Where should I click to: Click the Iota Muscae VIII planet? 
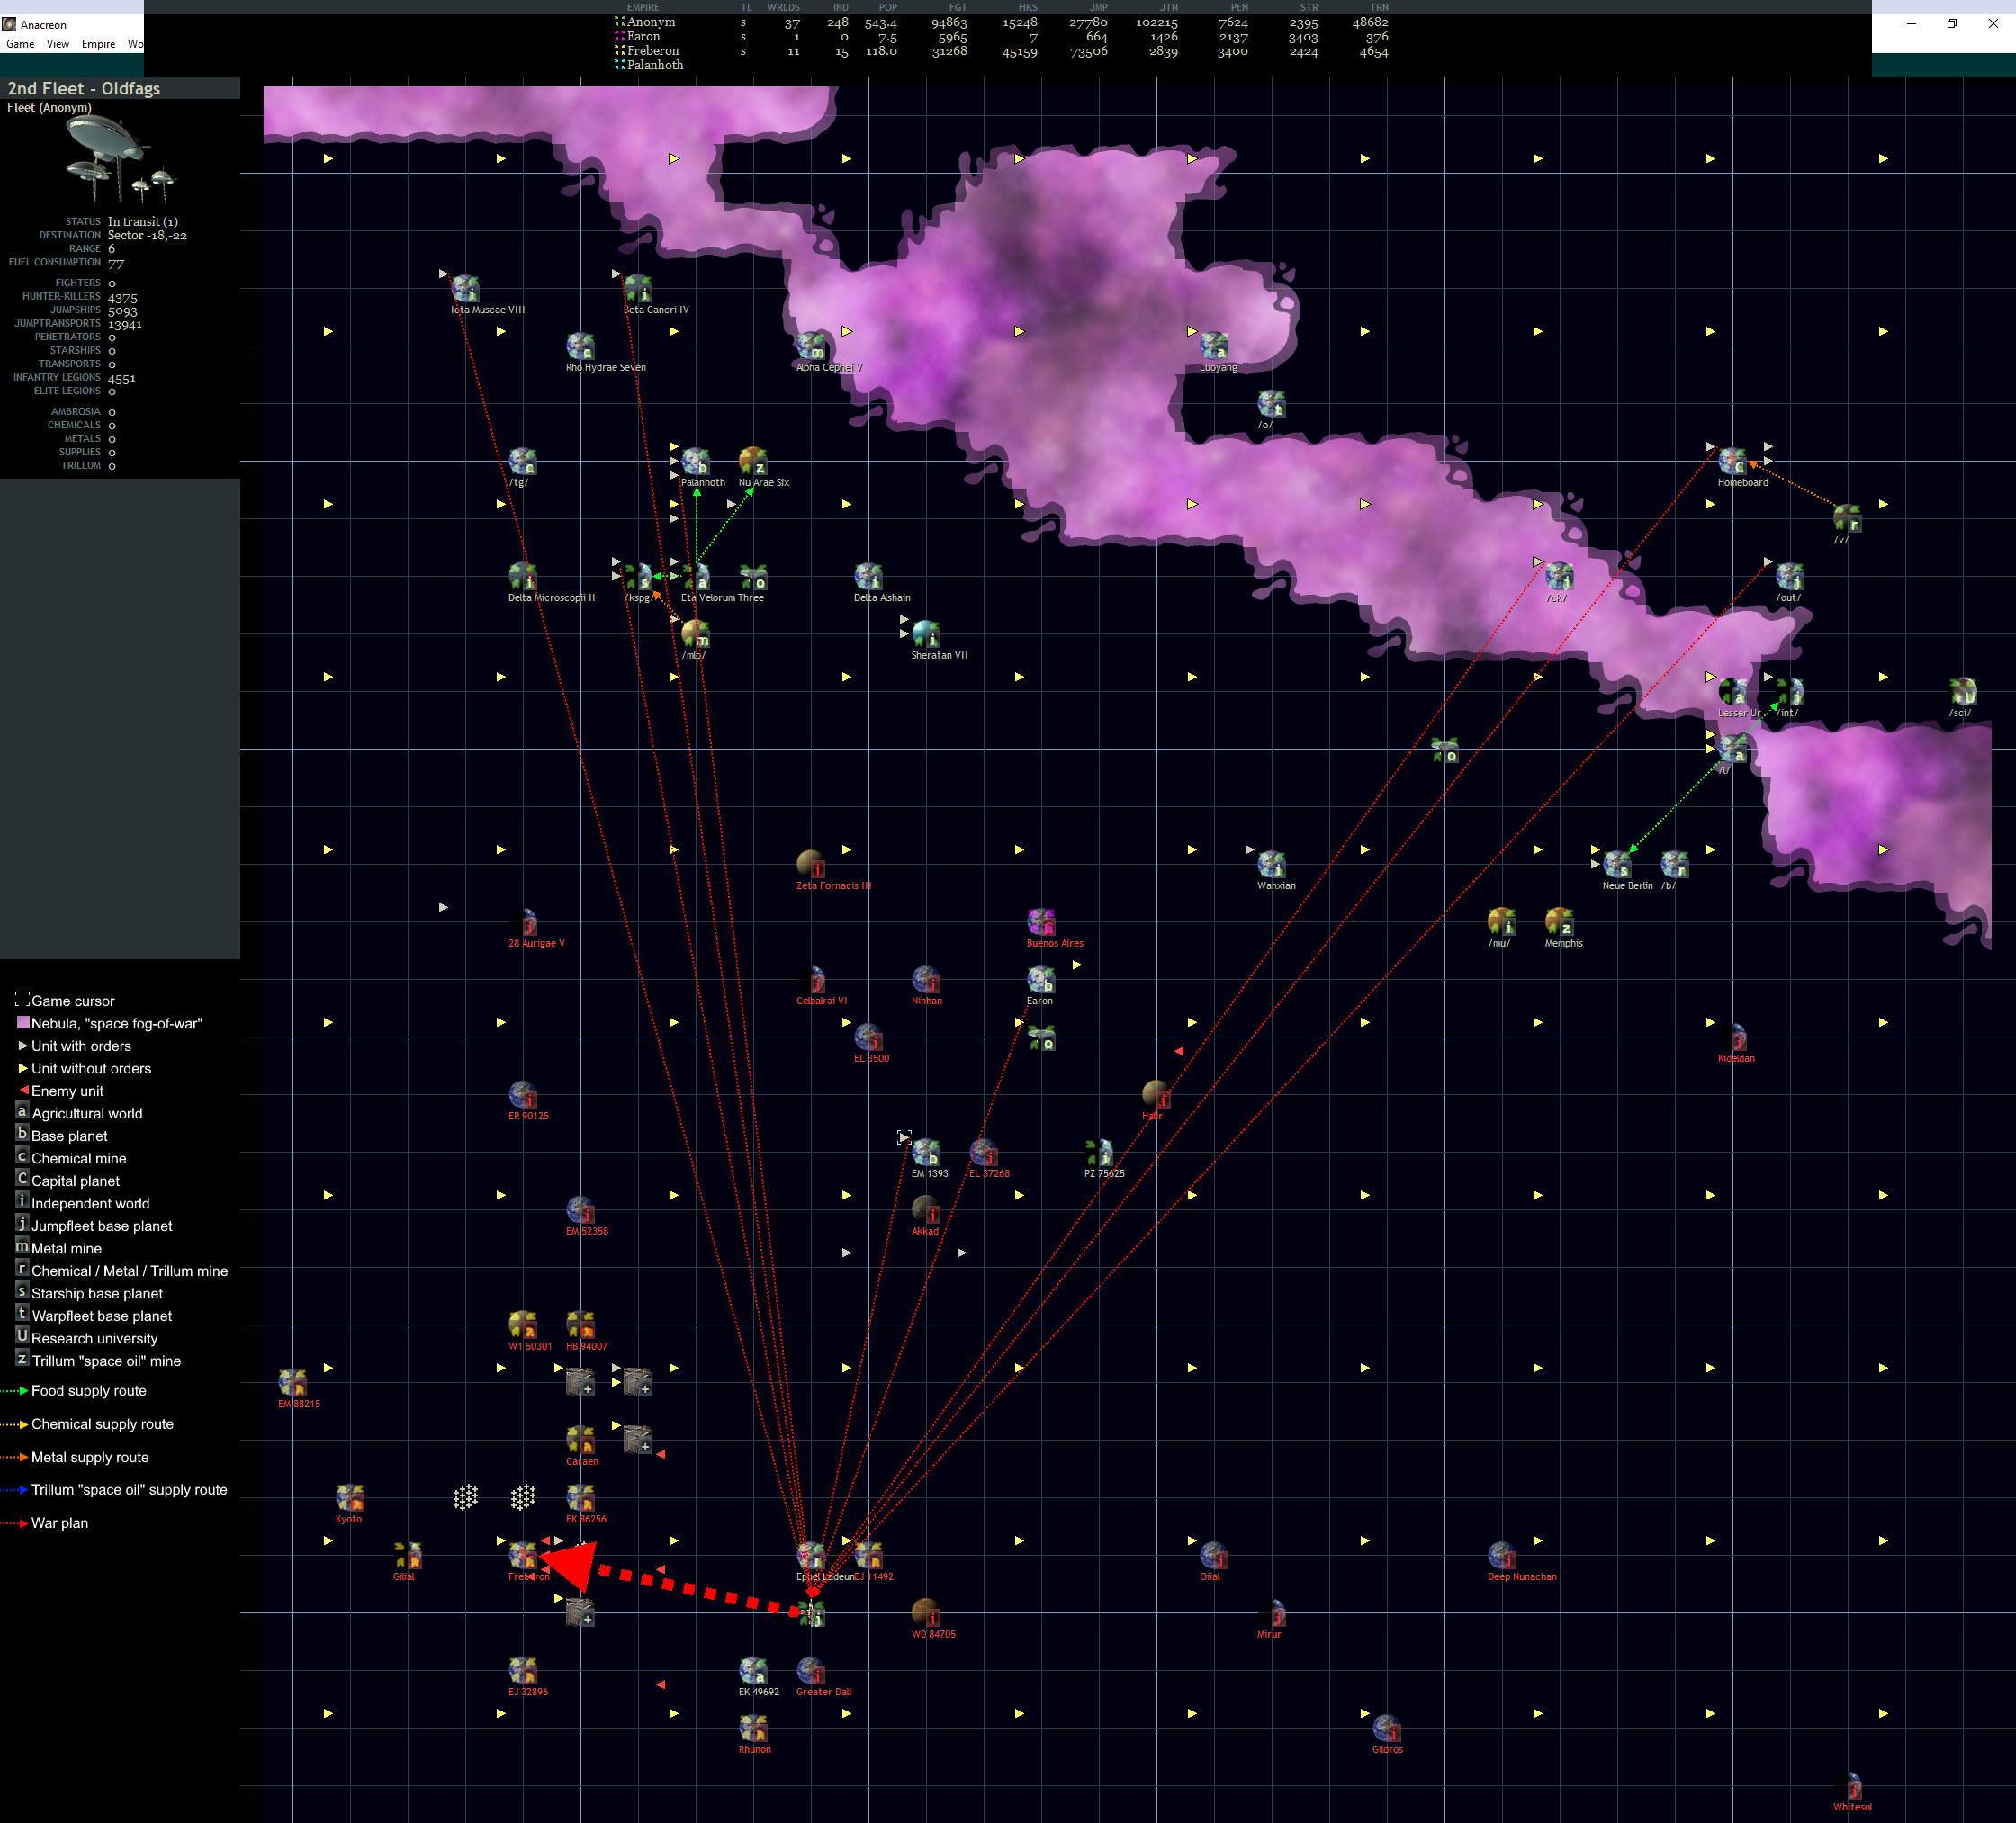pyautogui.click(x=465, y=288)
